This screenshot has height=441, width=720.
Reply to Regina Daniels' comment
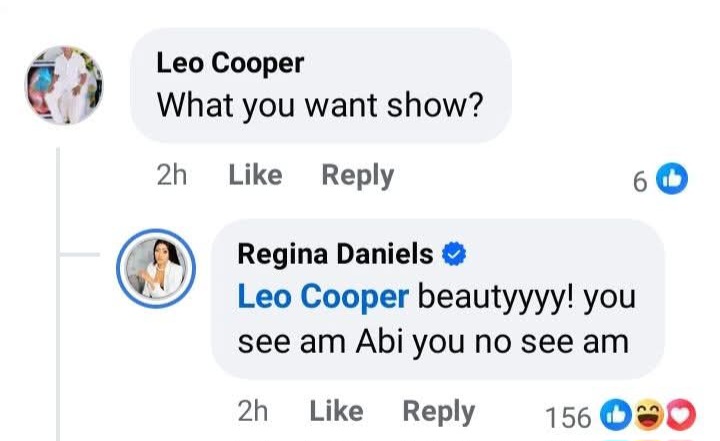pyautogui.click(x=438, y=411)
